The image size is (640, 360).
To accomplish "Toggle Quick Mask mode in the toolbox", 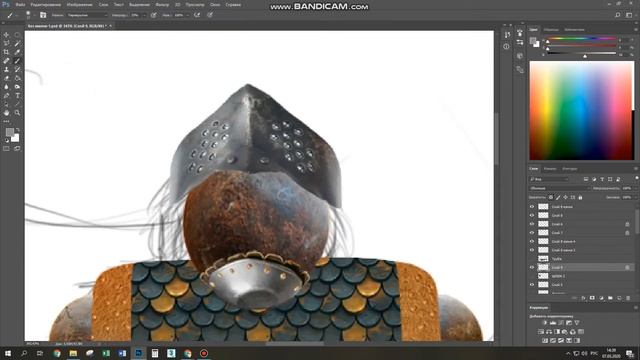I will coord(6,149).
